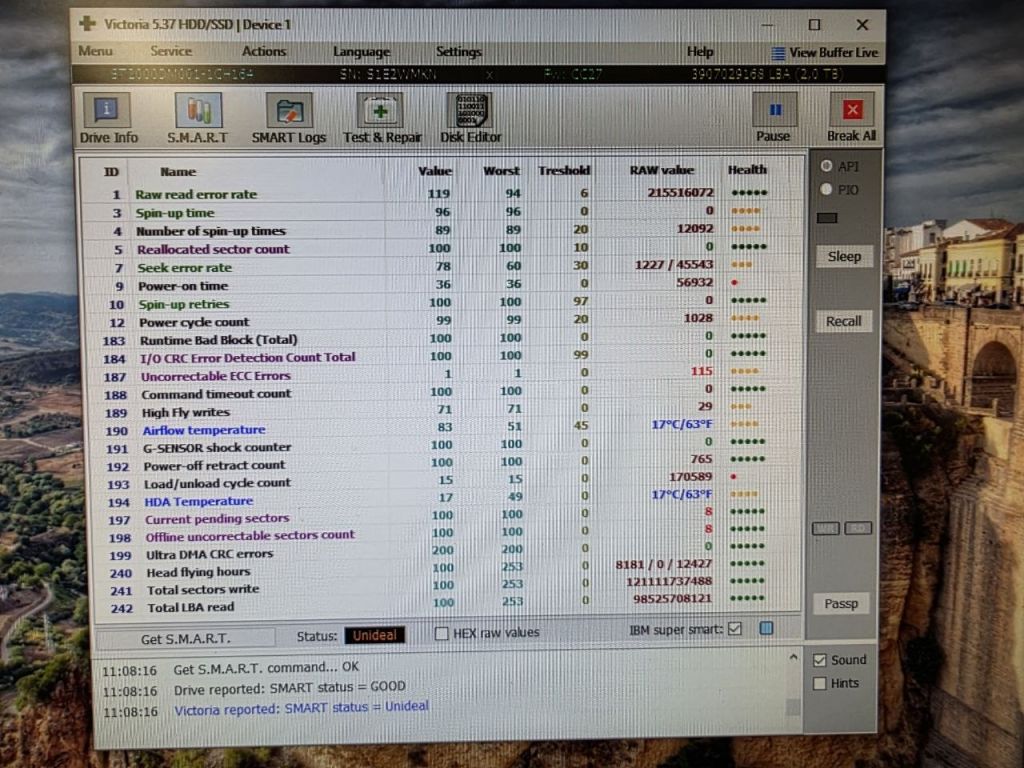Open the Service menu
Image resolution: width=1024 pixels, height=768 pixels.
point(171,51)
